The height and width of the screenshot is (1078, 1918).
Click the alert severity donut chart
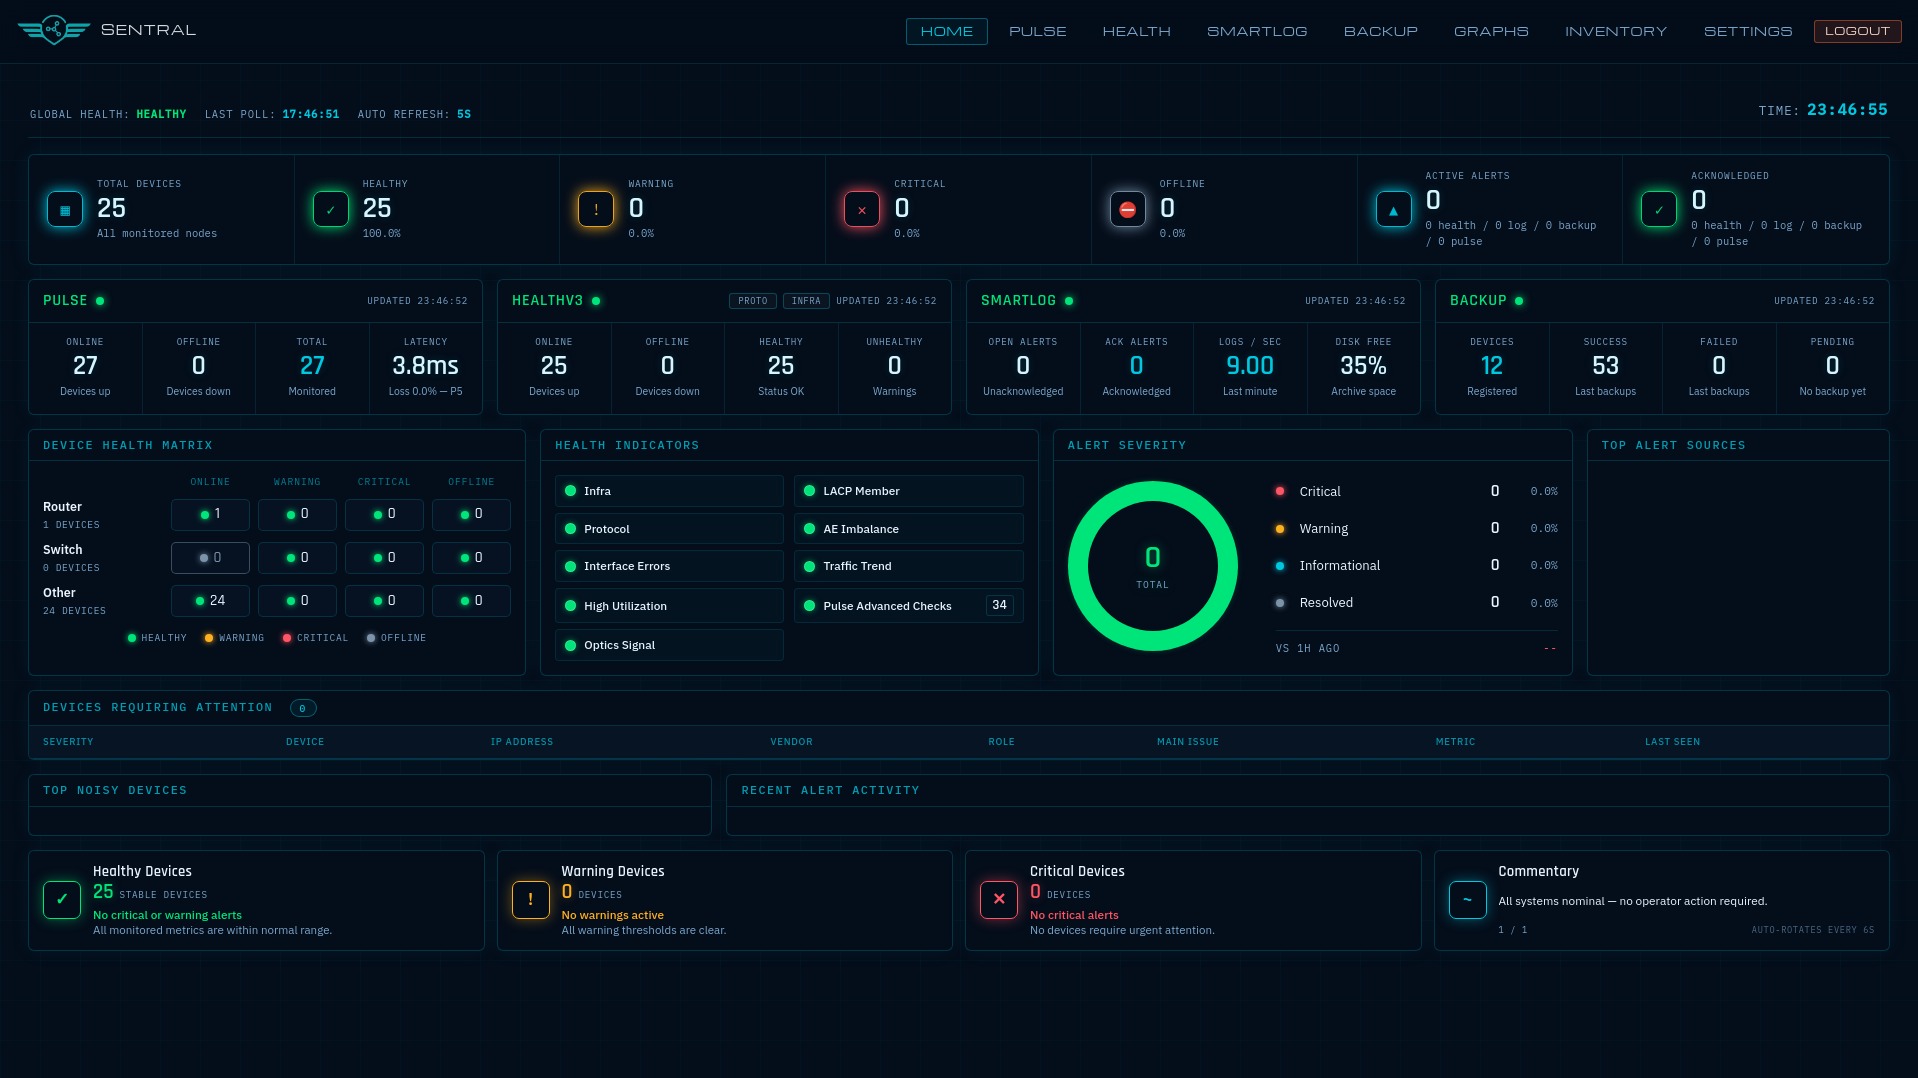pyautogui.click(x=1153, y=566)
